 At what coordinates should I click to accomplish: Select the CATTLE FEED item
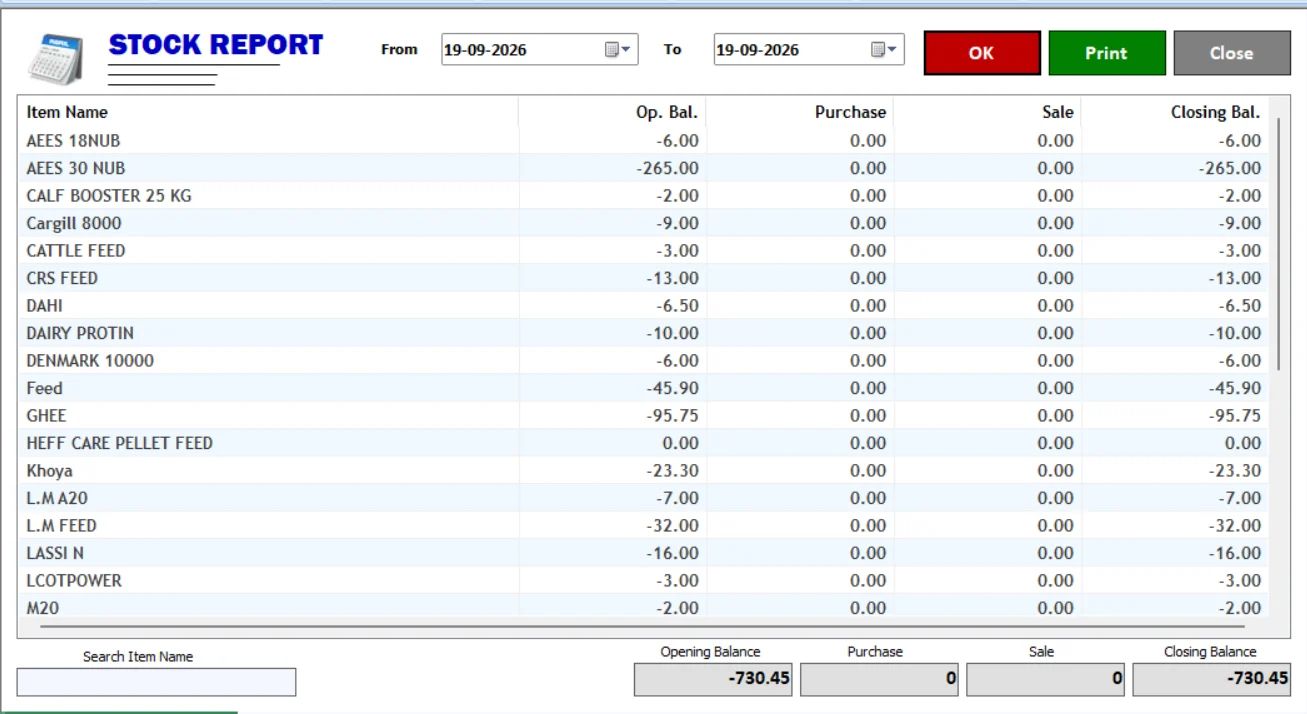(x=643, y=251)
